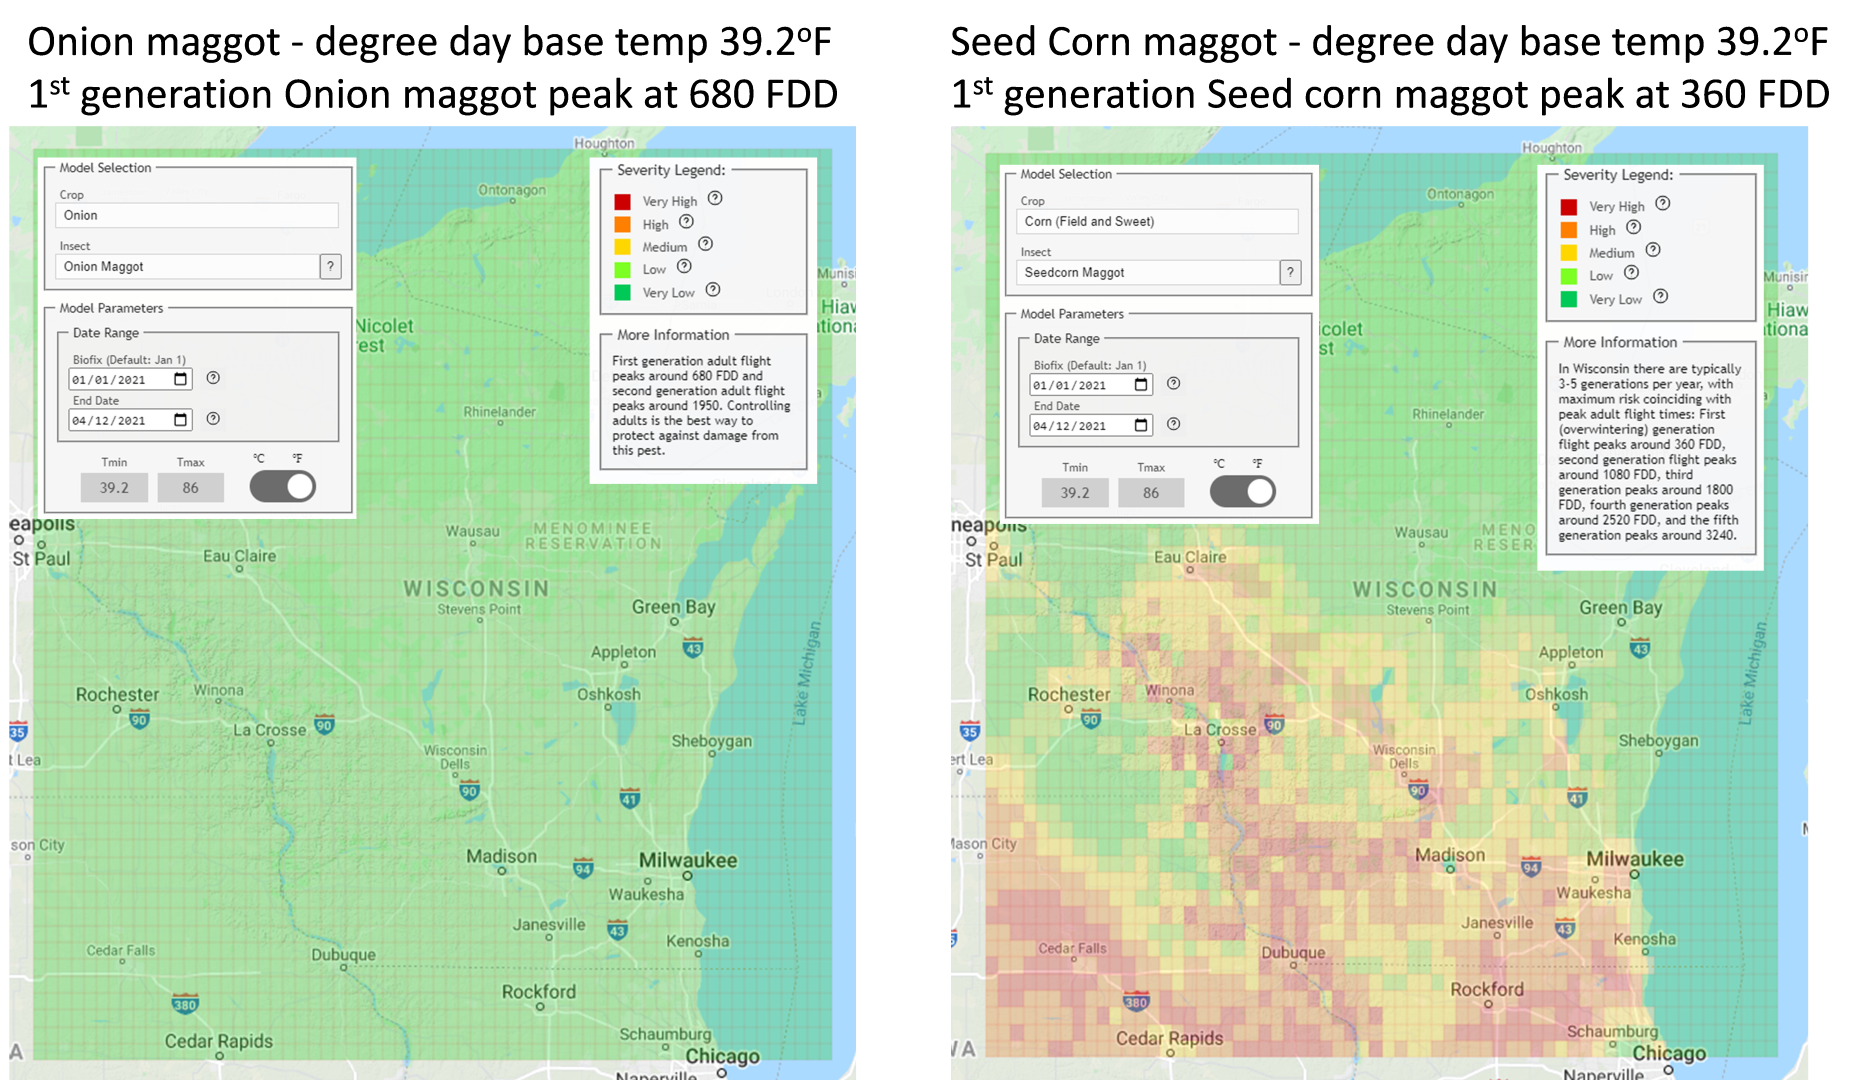
Task: Click Interstate 90 shield near Rochester on Onion map
Action: pos(140,720)
